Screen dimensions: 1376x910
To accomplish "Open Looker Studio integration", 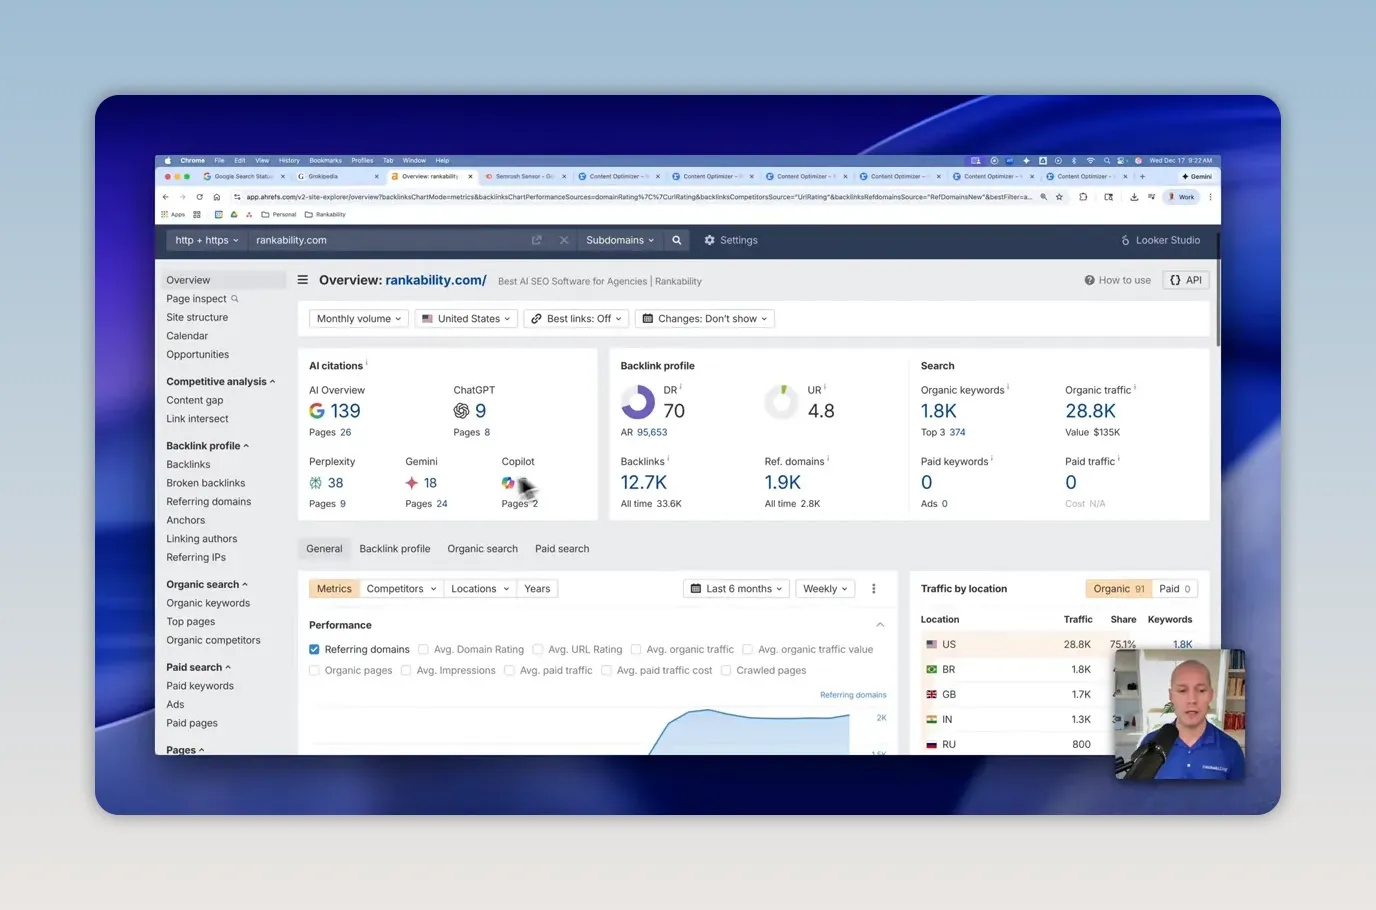I will coord(1160,240).
